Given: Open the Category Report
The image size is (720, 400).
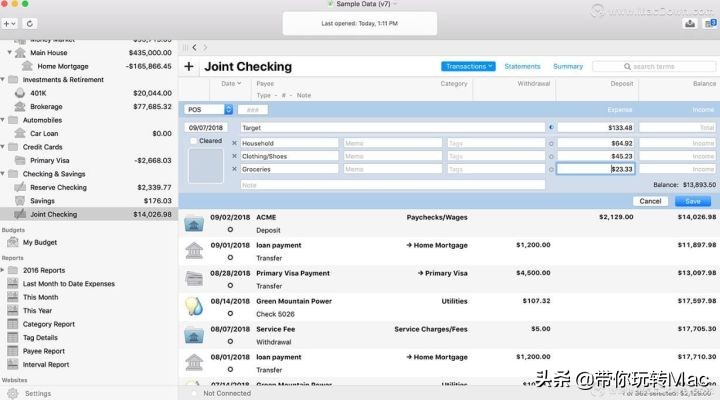Looking at the screenshot, I should [48, 324].
